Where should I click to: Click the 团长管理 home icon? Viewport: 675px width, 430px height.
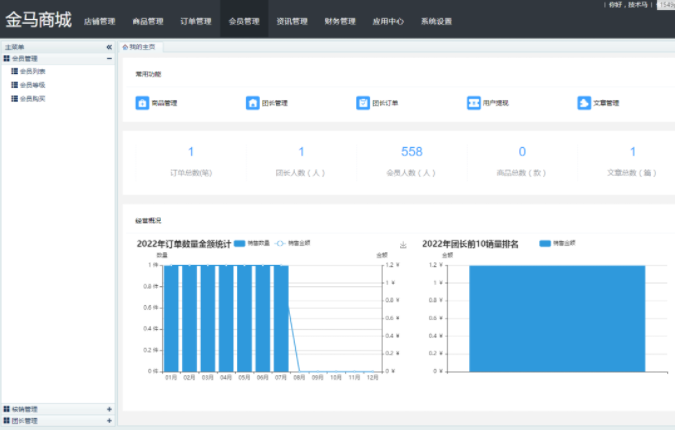point(252,103)
